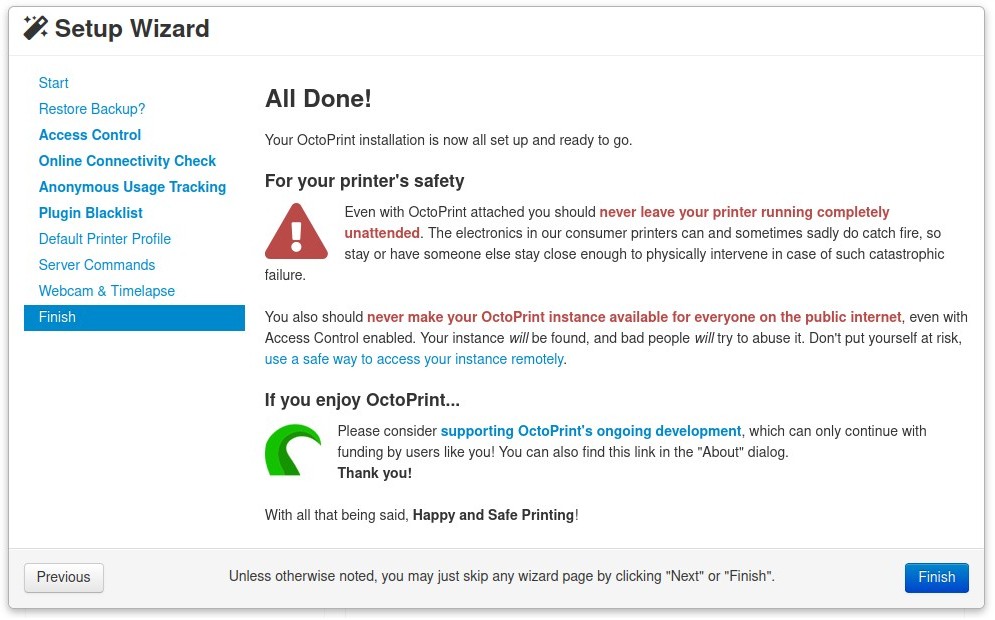The width and height of the screenshot is (995, 620).
Task: Open the Anonymous Usage Tracking page
Action: (x=132, y=187)
